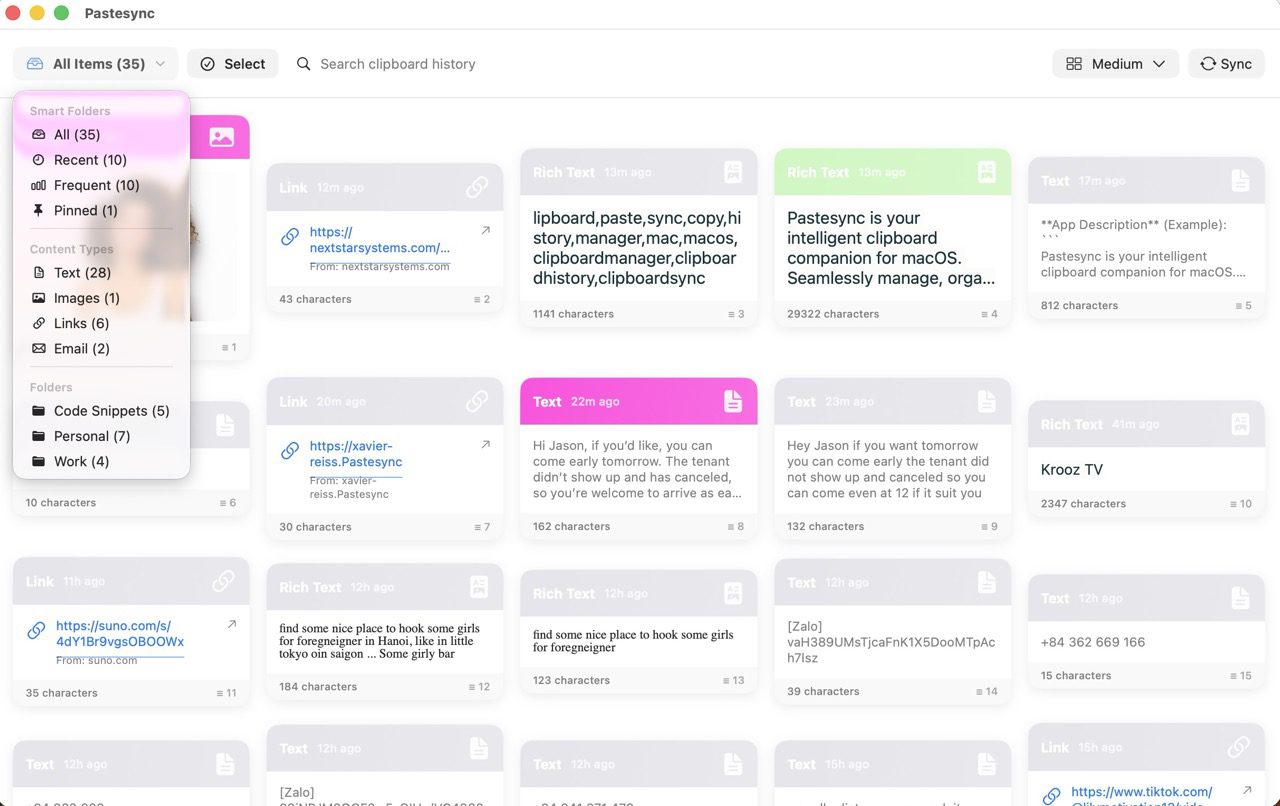Open external arrow on nextstarsystems.com link
The image size is (1280, 806).
click(x=486, y=231)
